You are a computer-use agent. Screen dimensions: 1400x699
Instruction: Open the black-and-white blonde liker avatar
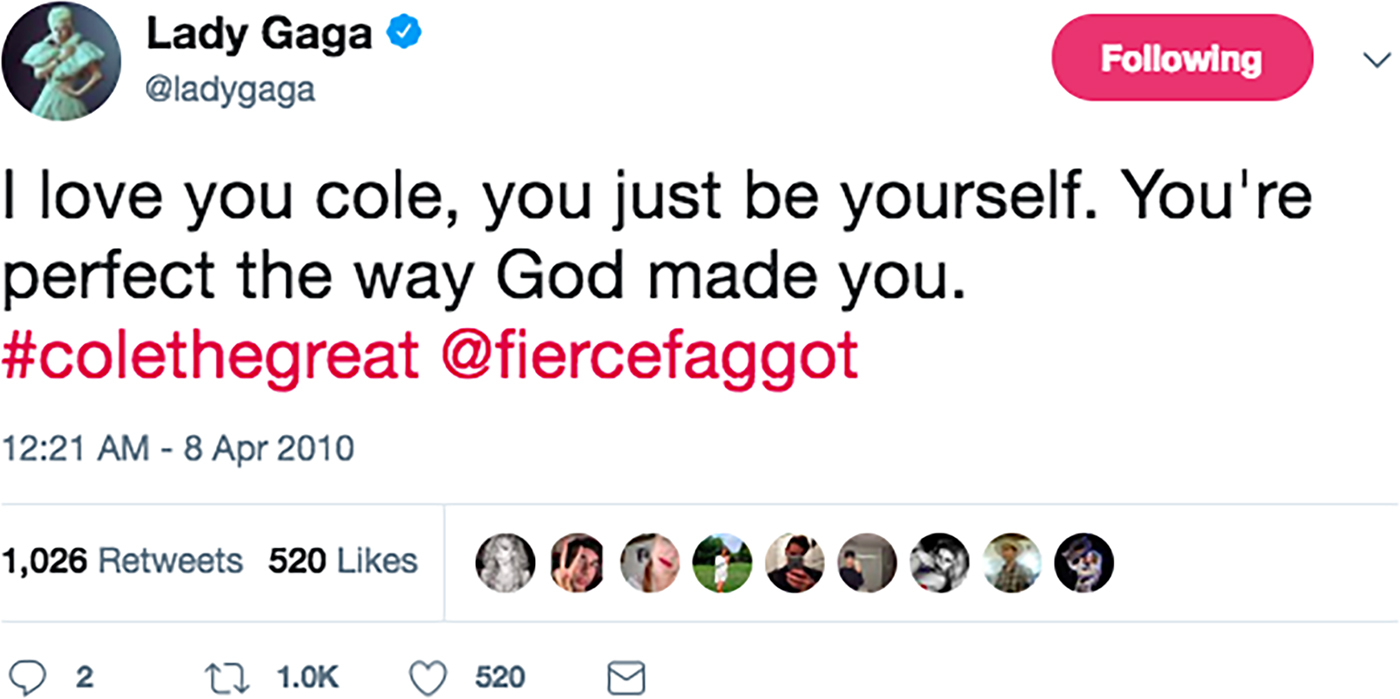504,563
